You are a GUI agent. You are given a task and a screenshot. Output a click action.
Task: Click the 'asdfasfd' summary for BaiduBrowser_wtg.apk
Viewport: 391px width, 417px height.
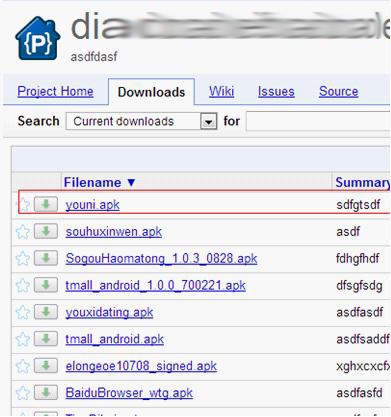[359, 393]
